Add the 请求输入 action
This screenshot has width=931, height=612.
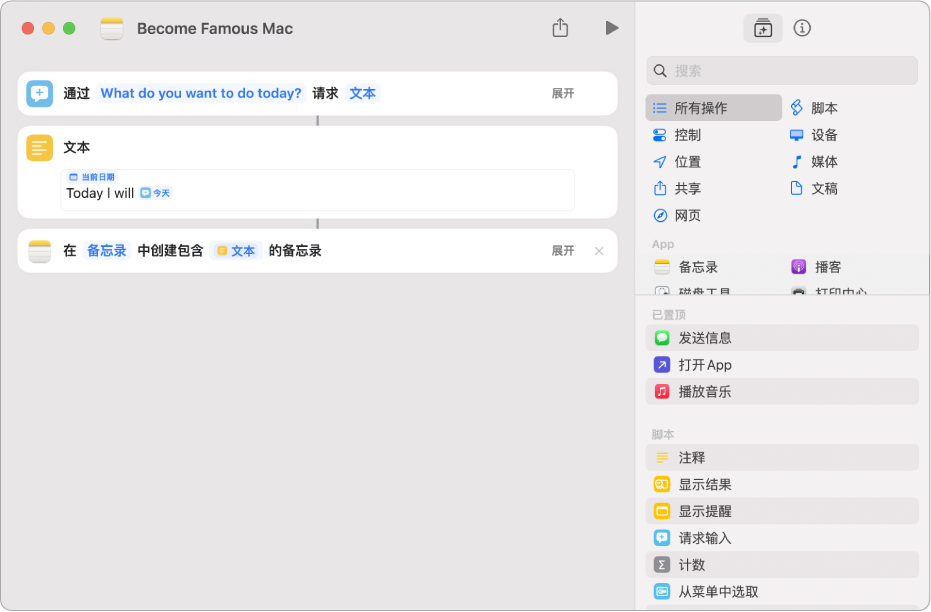pyautogui.click(x=782, y=538)
